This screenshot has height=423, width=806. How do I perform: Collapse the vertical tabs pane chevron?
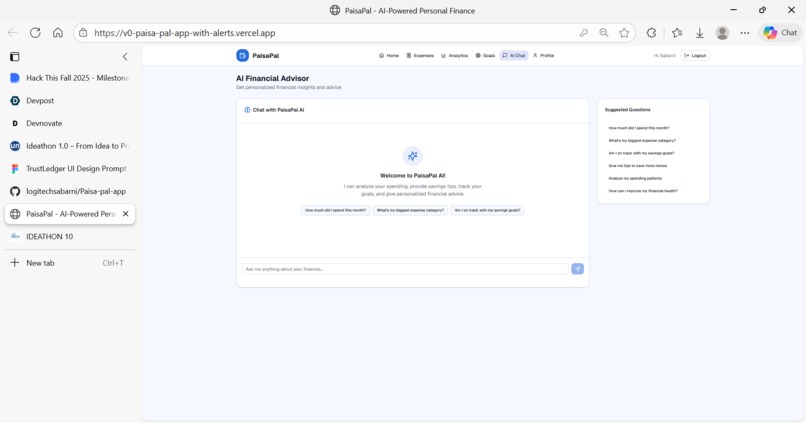click(x=125, y=57)
